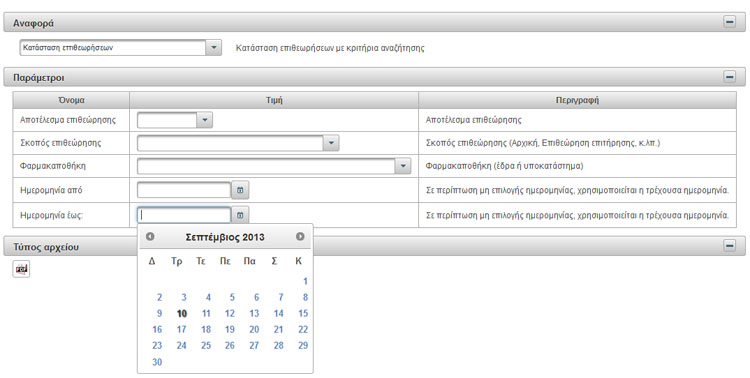Open the Κατάσταση επιθεωρήσεων report dropdown
This screenshot has height=378, width=750.
(x=214, y=47)
